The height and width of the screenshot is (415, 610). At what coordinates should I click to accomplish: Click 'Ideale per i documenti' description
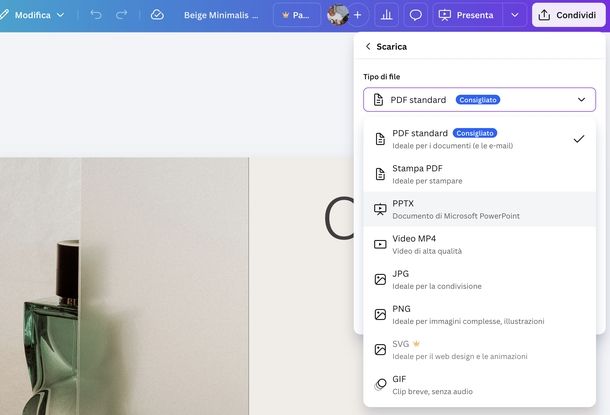[452, 146]
